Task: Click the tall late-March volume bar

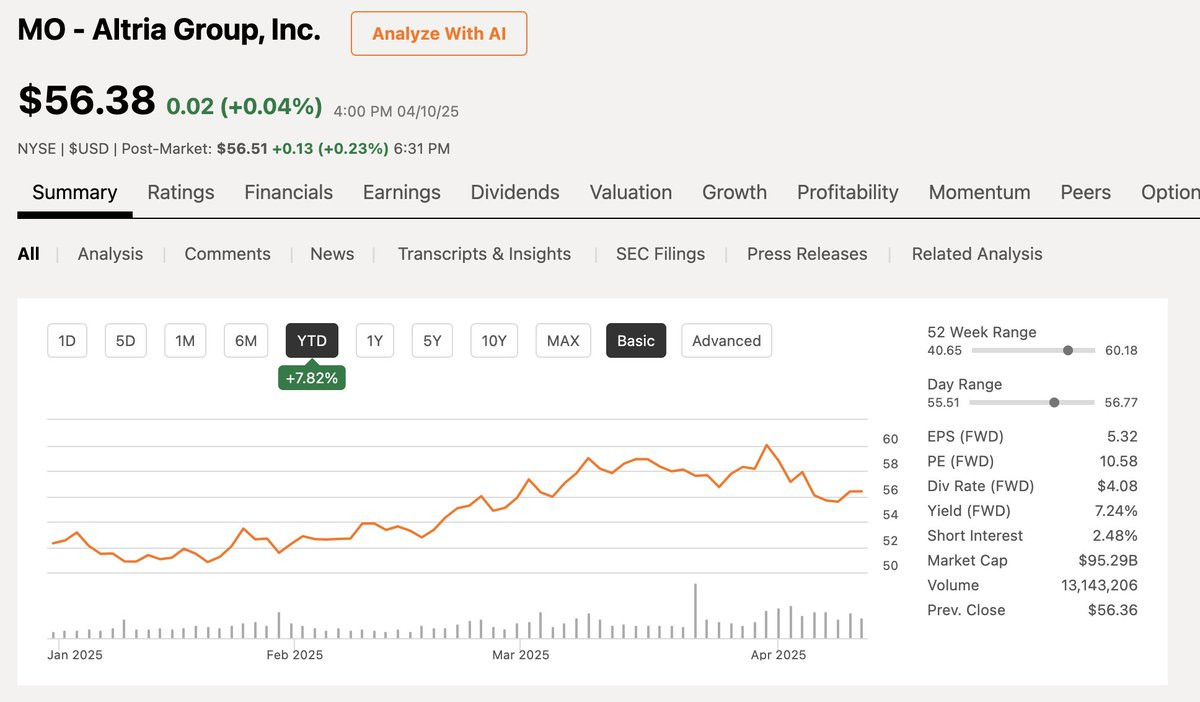Action: point(694,610)
